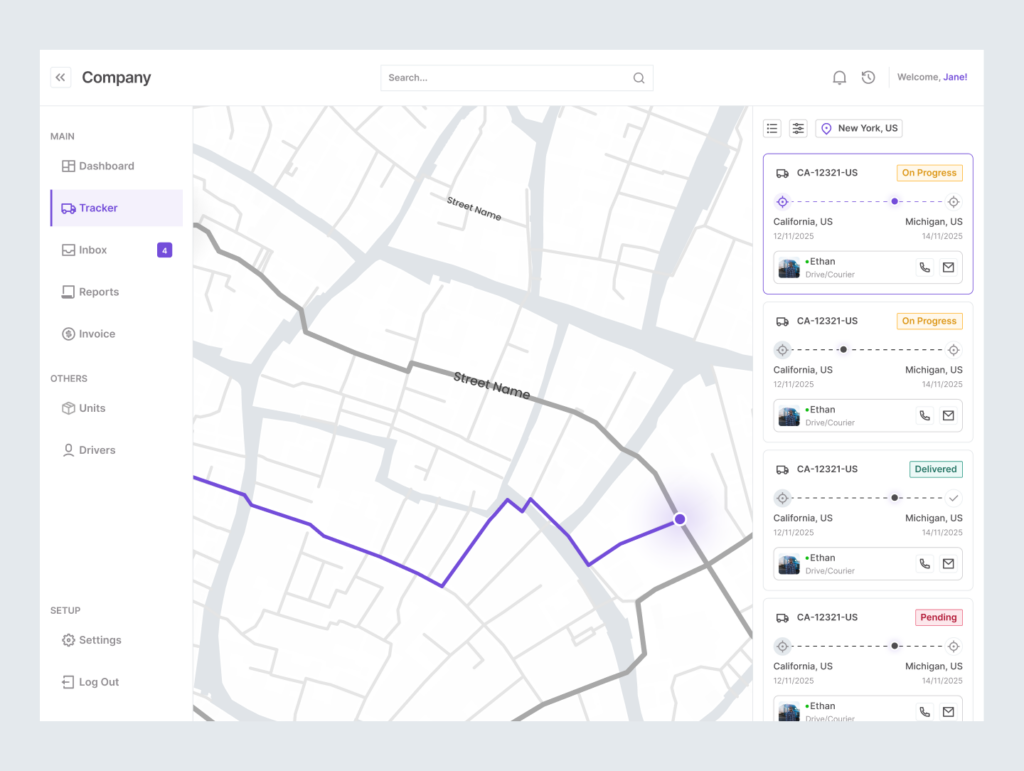Call Ethan from the first shipment card
The image size is (1024, 771).
[x=924, y=267]
